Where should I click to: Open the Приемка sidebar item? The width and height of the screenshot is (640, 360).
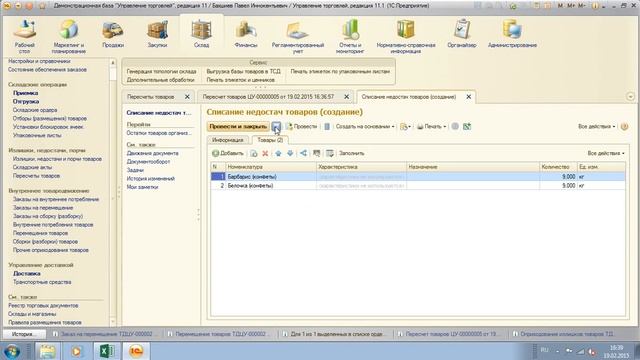pyautogui.click(x=25, y=93)
